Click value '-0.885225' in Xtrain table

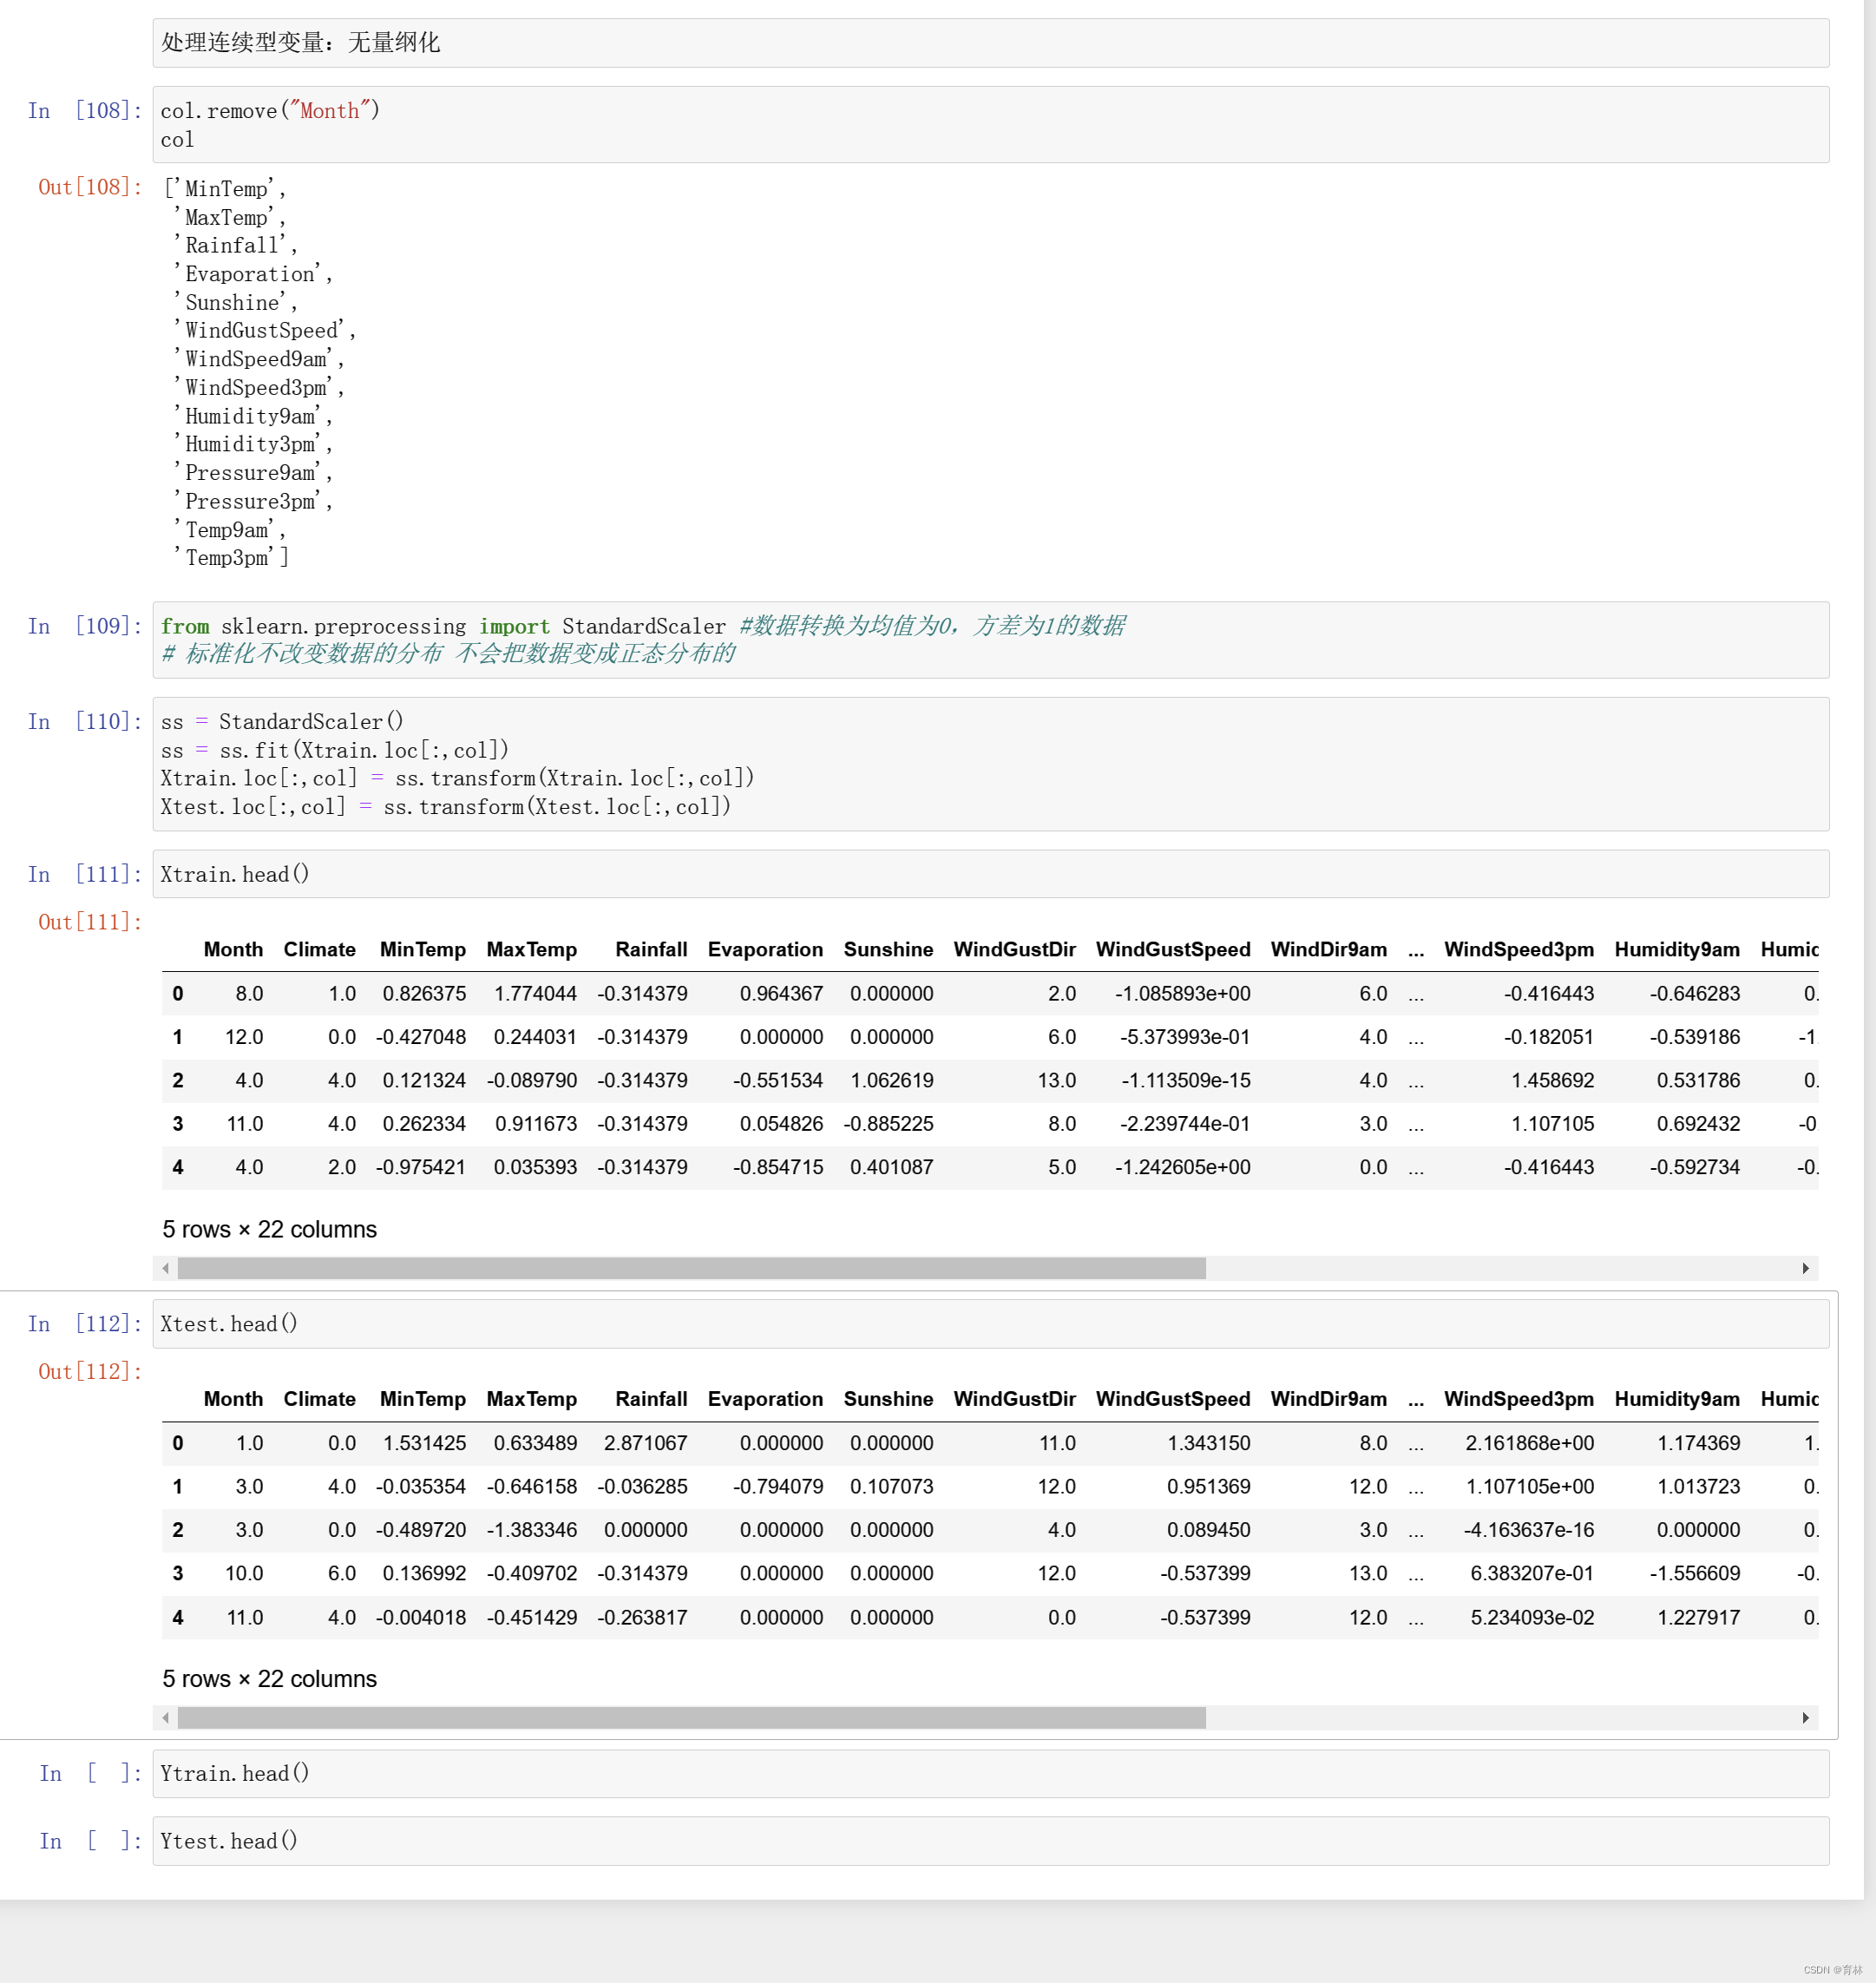coord(888,1124)
